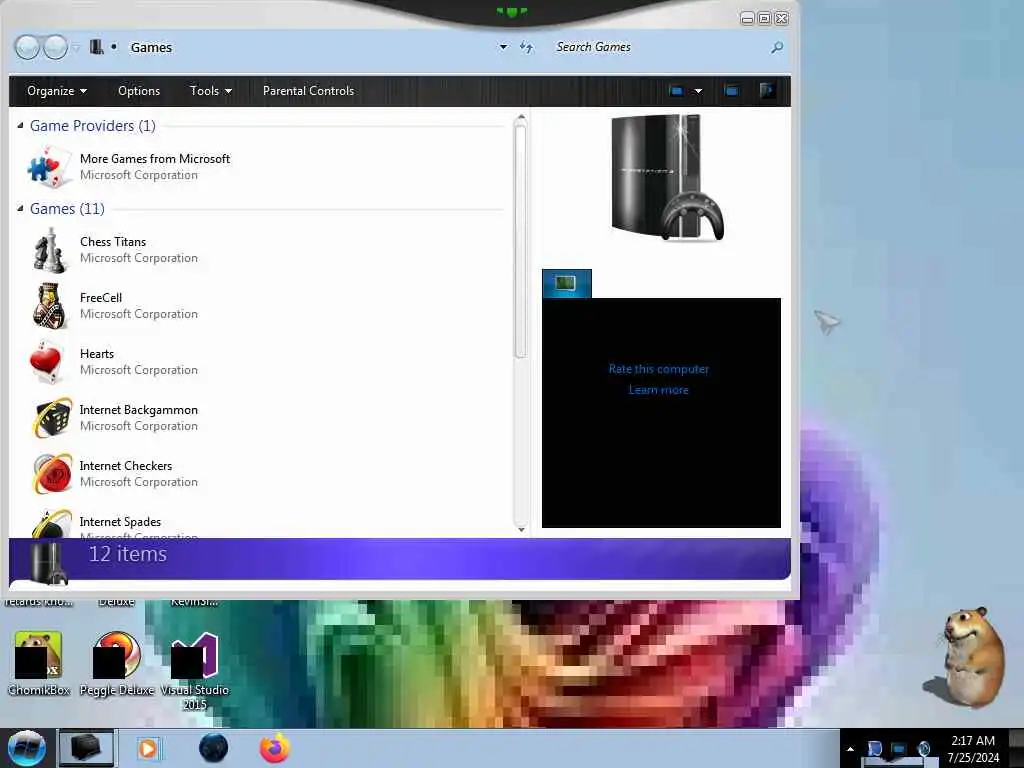Click the More Games from Microsoft puzzle icon
1024x768 pixels.
point(48,166)
